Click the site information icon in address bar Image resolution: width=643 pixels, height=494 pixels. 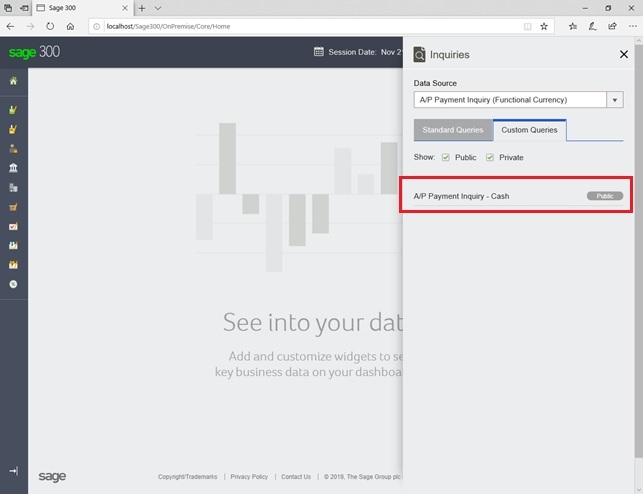[96, 26]
